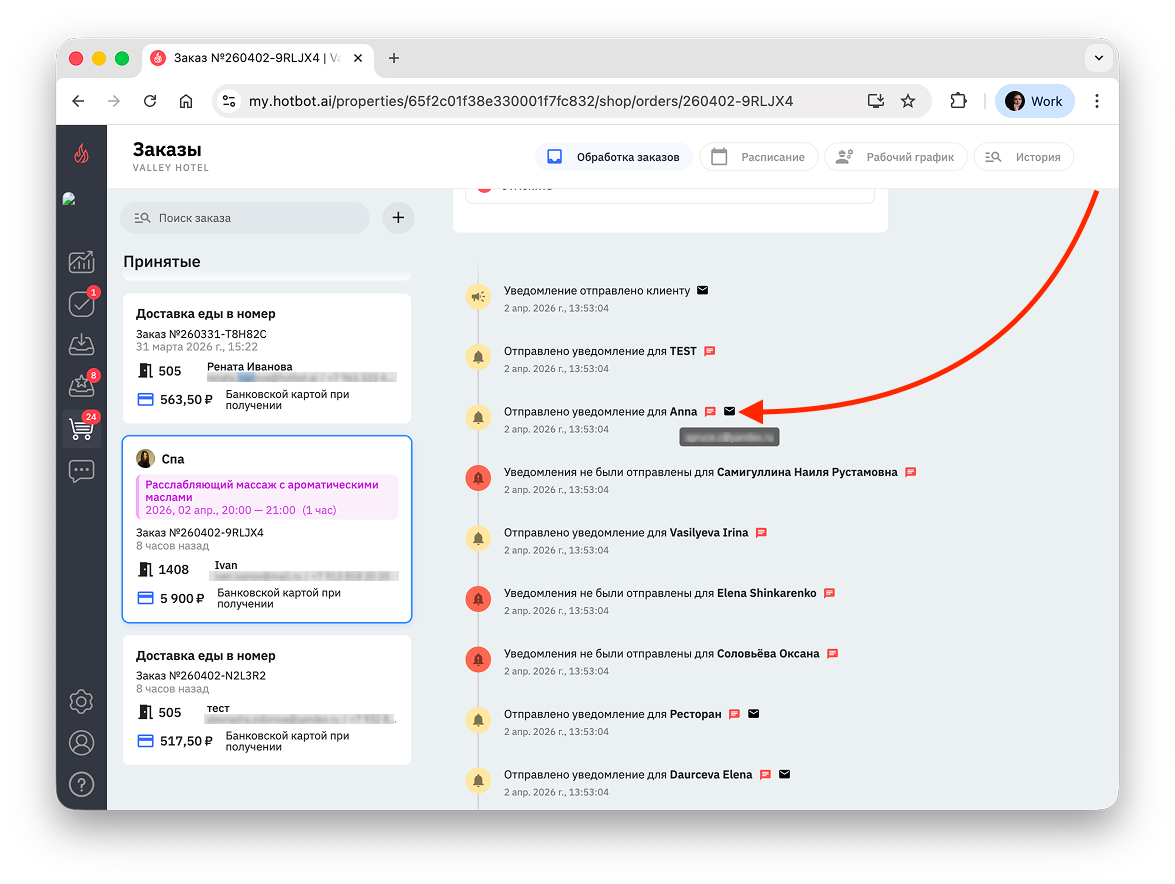Click message icon next to Самигуллина Наиля Рустамовна

(910, 472)
